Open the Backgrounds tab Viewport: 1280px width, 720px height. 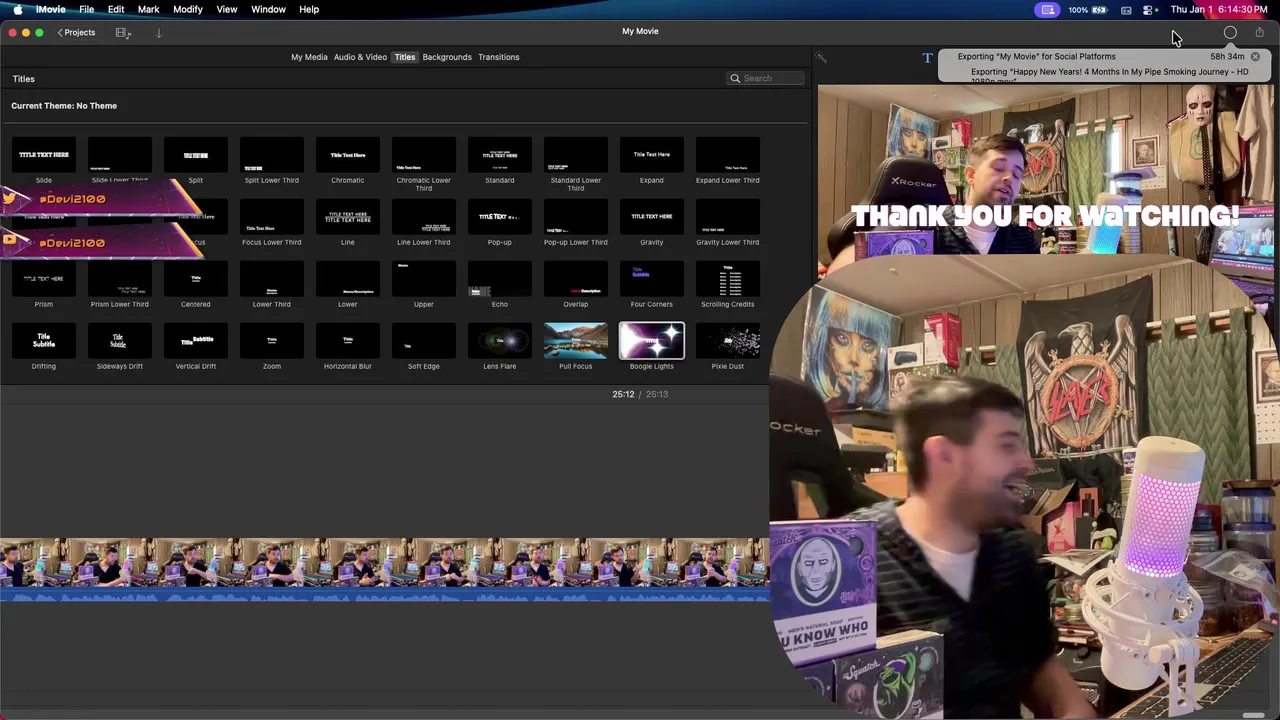tap(447, 57)
